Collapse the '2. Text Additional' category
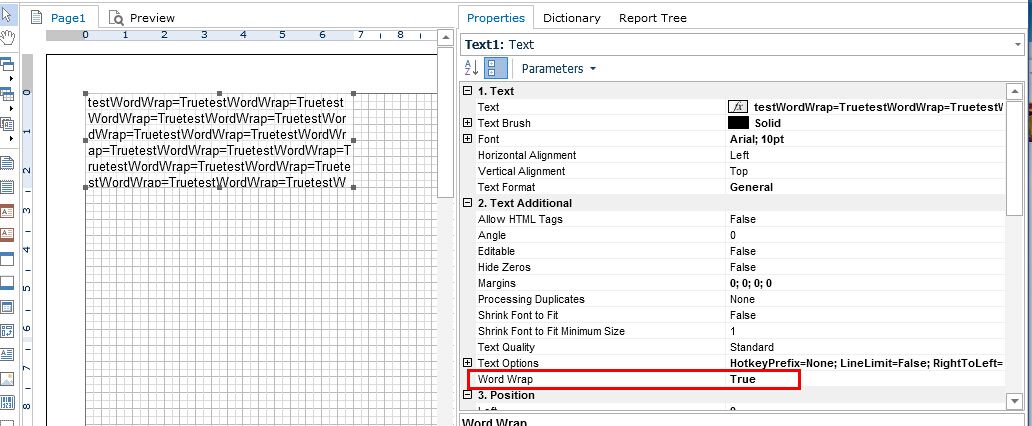This screenshot has width=1032, height=426. pos(467,203)
